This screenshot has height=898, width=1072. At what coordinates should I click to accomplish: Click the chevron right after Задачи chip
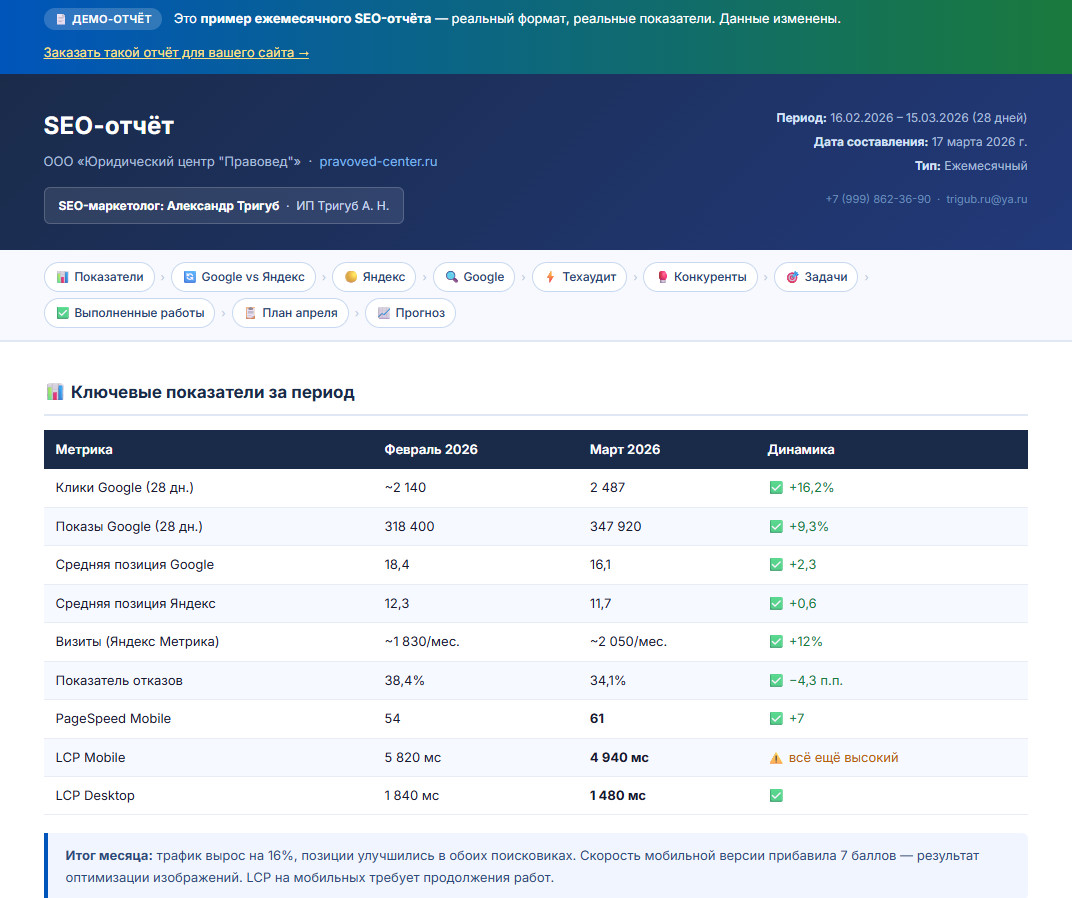coord(866,277)
